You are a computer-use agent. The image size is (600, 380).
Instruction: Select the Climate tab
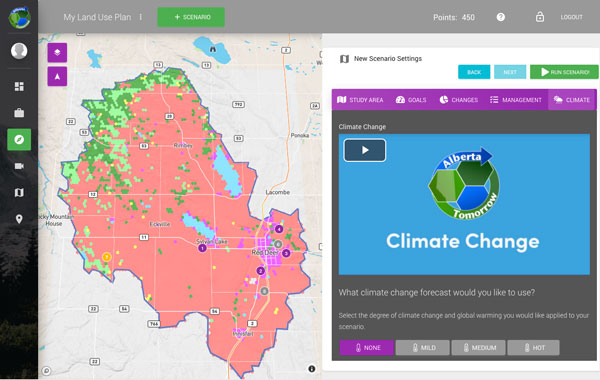[572, 100]
